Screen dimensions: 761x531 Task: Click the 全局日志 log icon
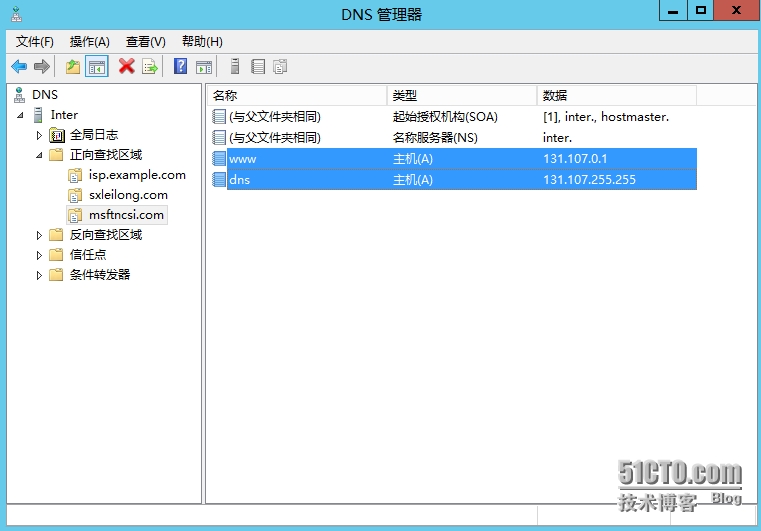pyautogui.click(x=57, y=135)
